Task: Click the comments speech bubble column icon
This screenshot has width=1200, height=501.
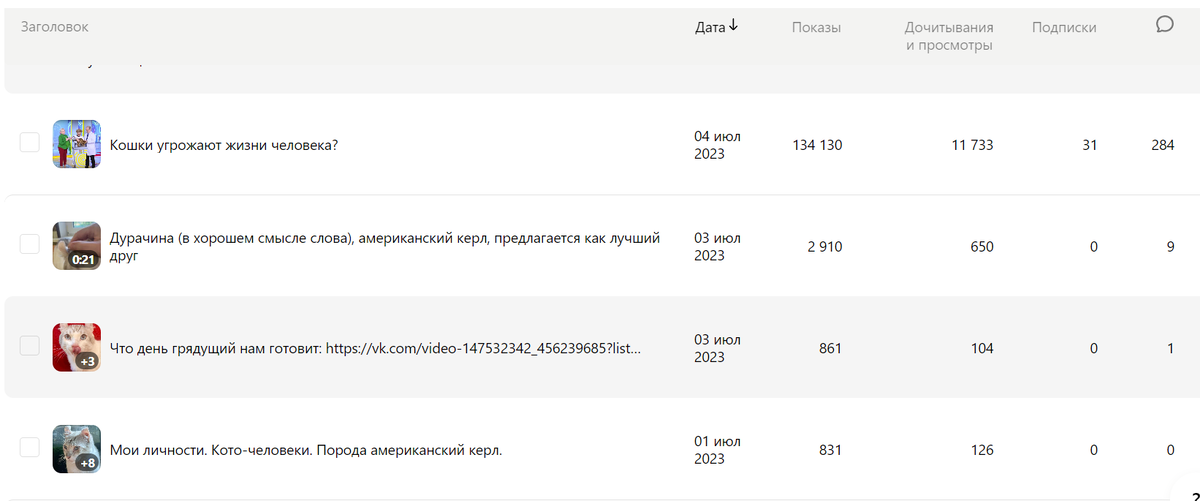Action: click(1164, 25)
